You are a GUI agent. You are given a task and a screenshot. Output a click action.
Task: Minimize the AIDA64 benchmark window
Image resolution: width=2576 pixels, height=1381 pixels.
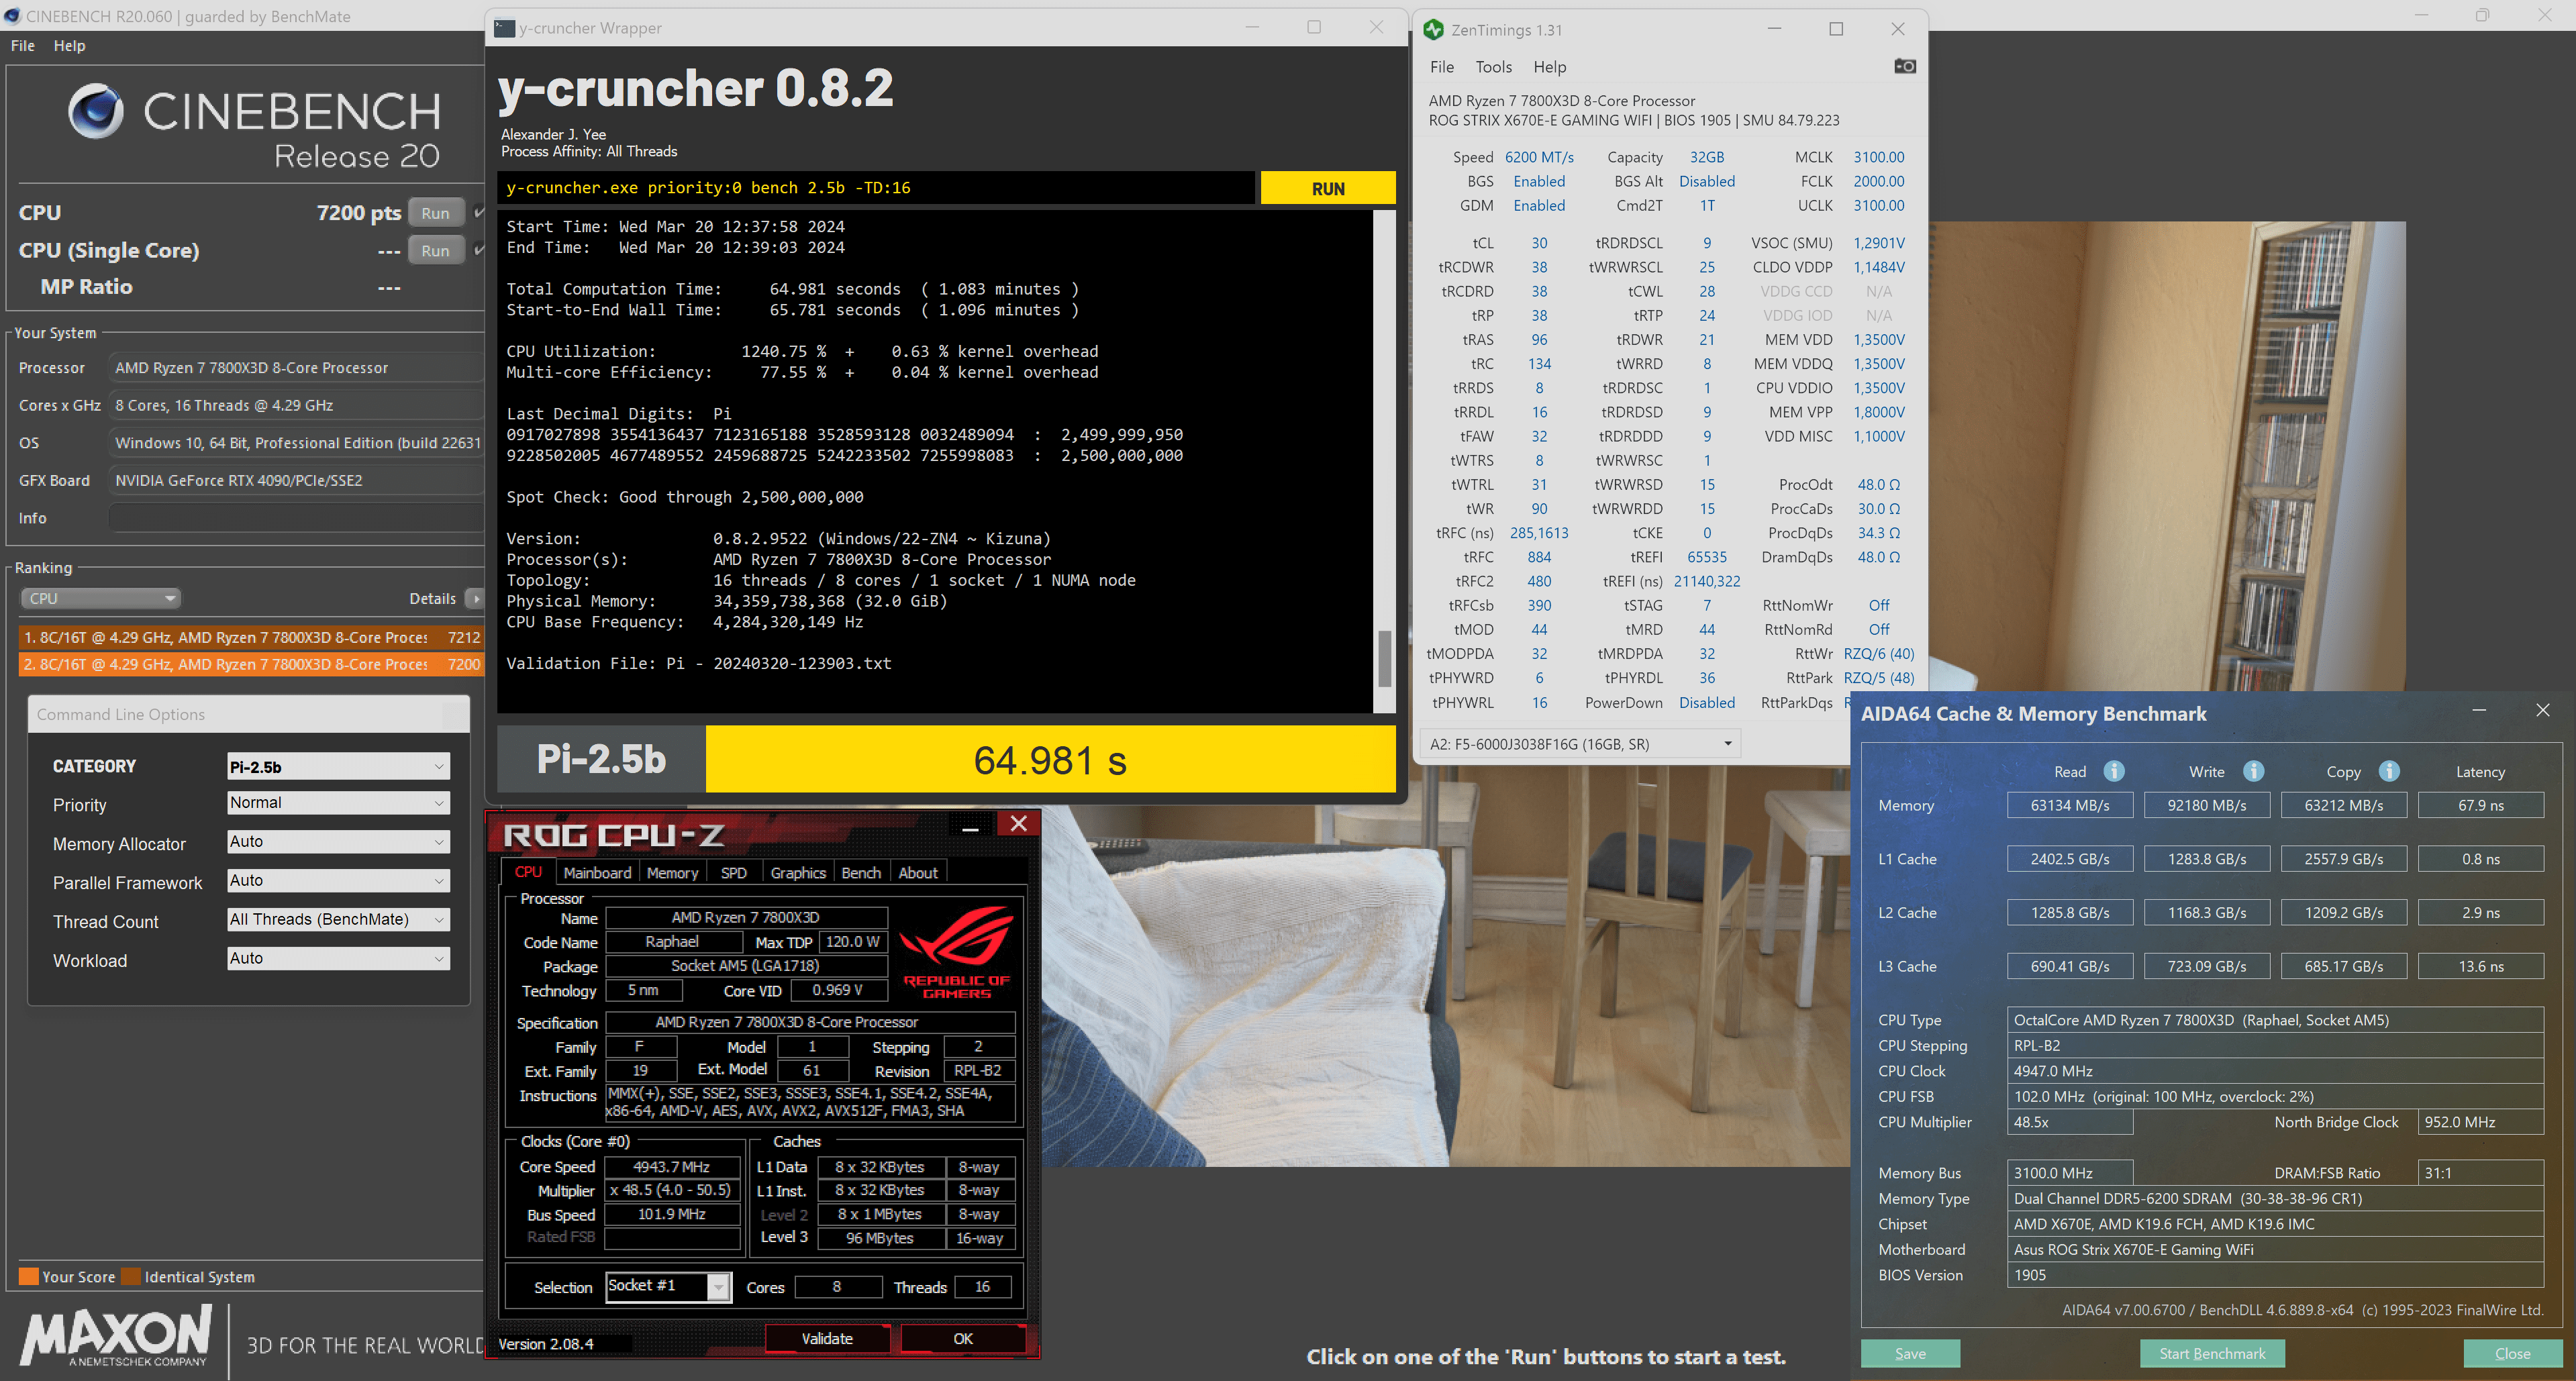(2479, 710)
